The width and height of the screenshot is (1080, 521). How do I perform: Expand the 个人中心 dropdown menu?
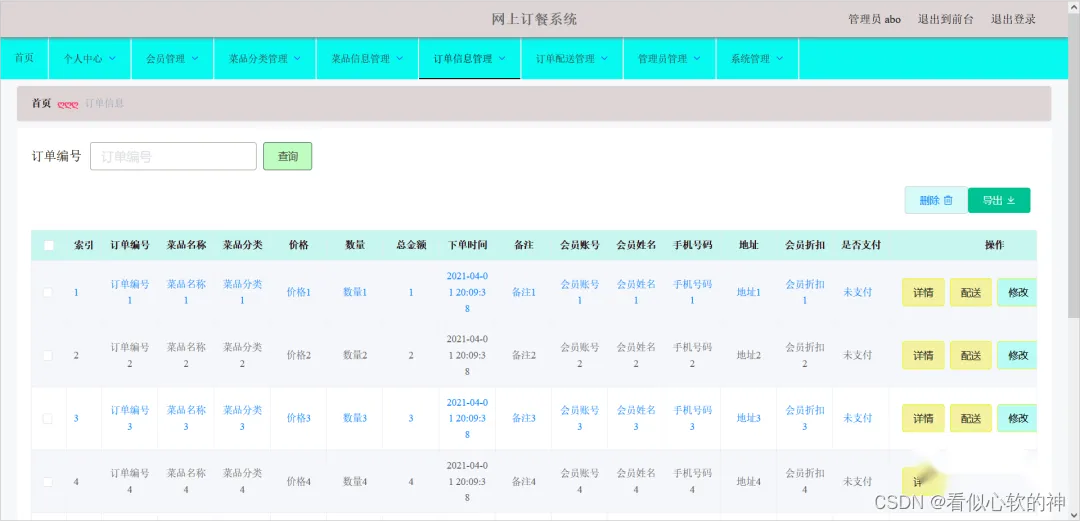click(x=90, y=59)
